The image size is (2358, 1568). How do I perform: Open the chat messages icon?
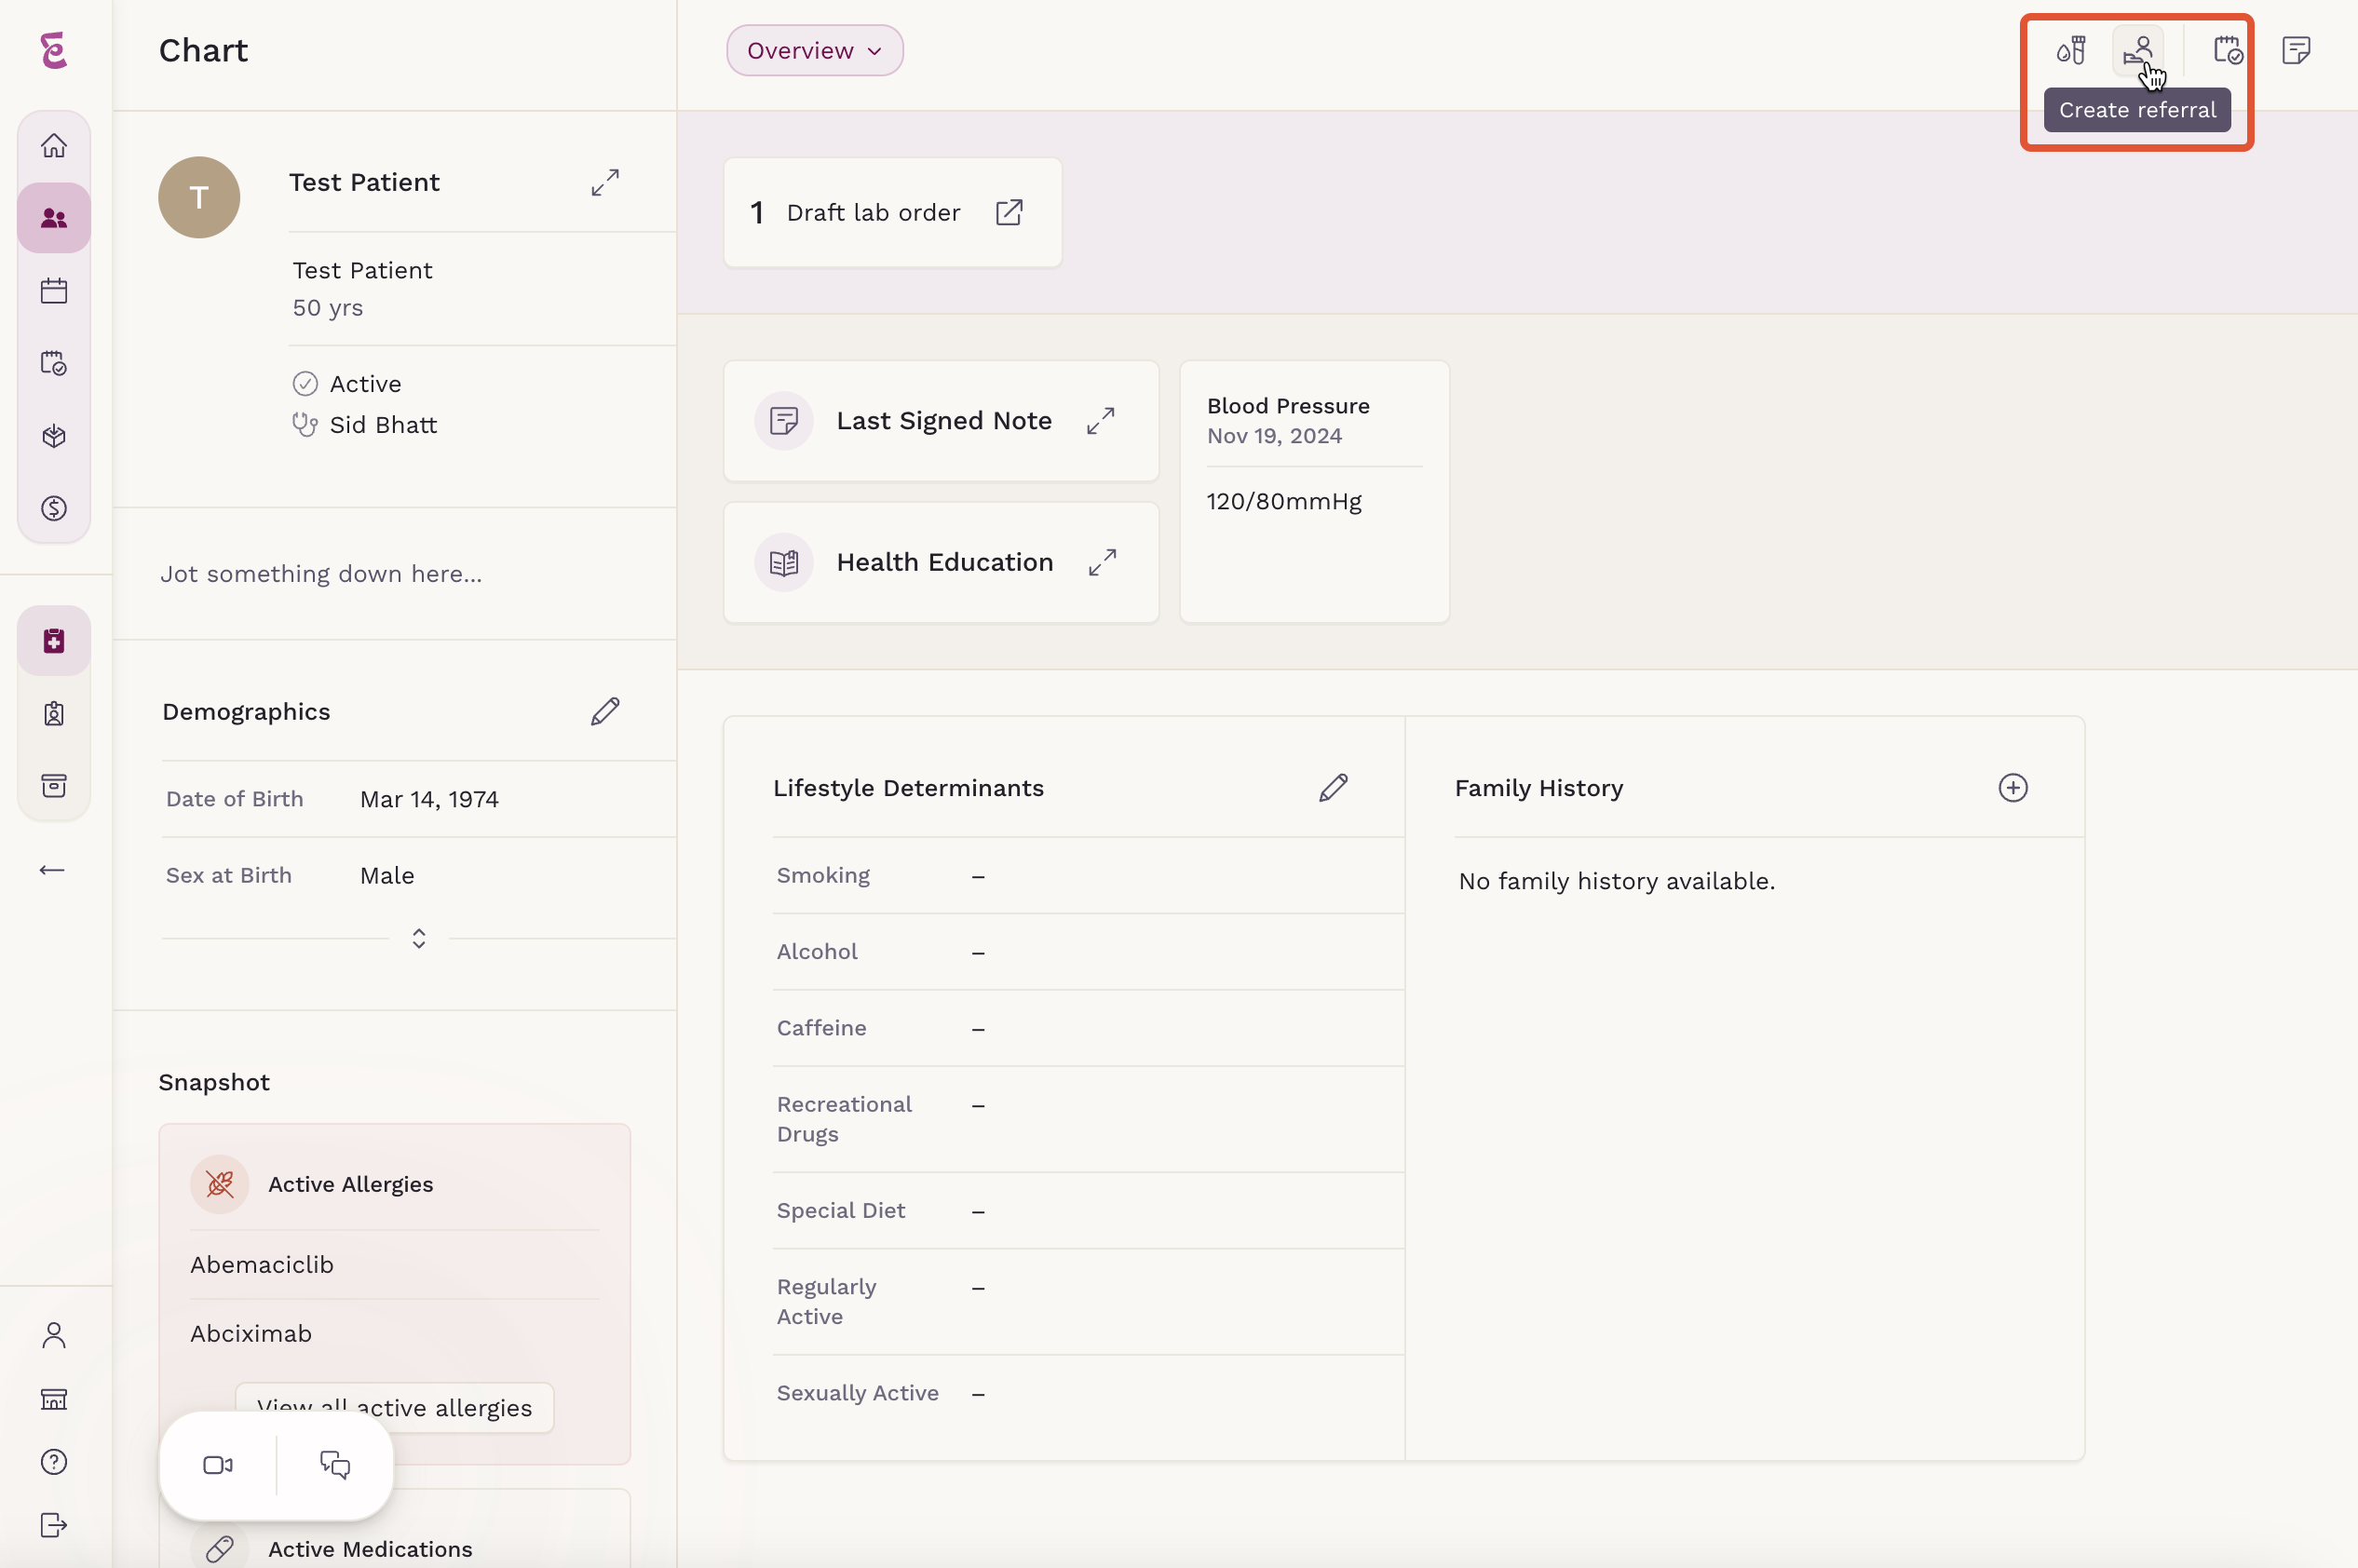coord(335,1465)
